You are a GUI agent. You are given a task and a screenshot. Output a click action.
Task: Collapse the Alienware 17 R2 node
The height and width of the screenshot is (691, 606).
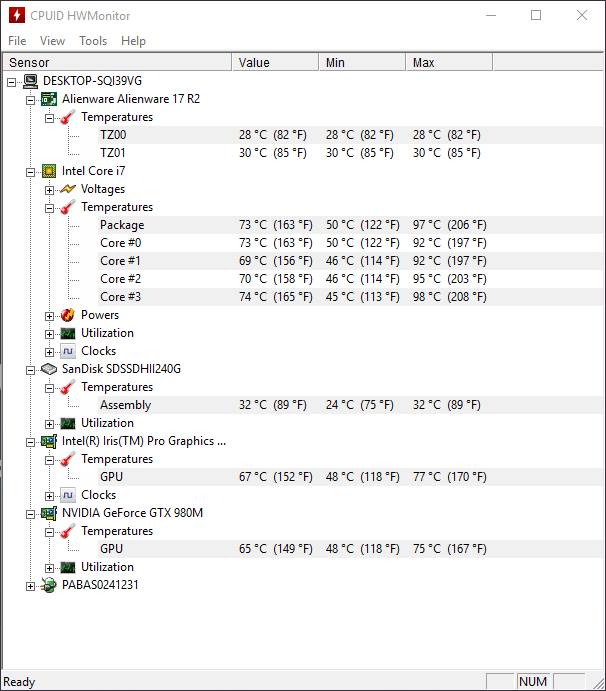30,100
